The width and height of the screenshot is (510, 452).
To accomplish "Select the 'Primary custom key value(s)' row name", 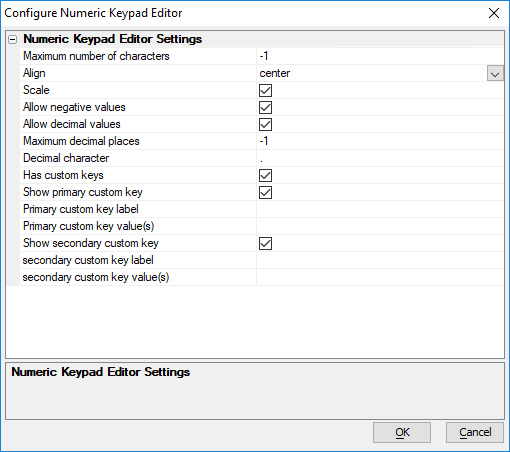I will pos(88,226).
